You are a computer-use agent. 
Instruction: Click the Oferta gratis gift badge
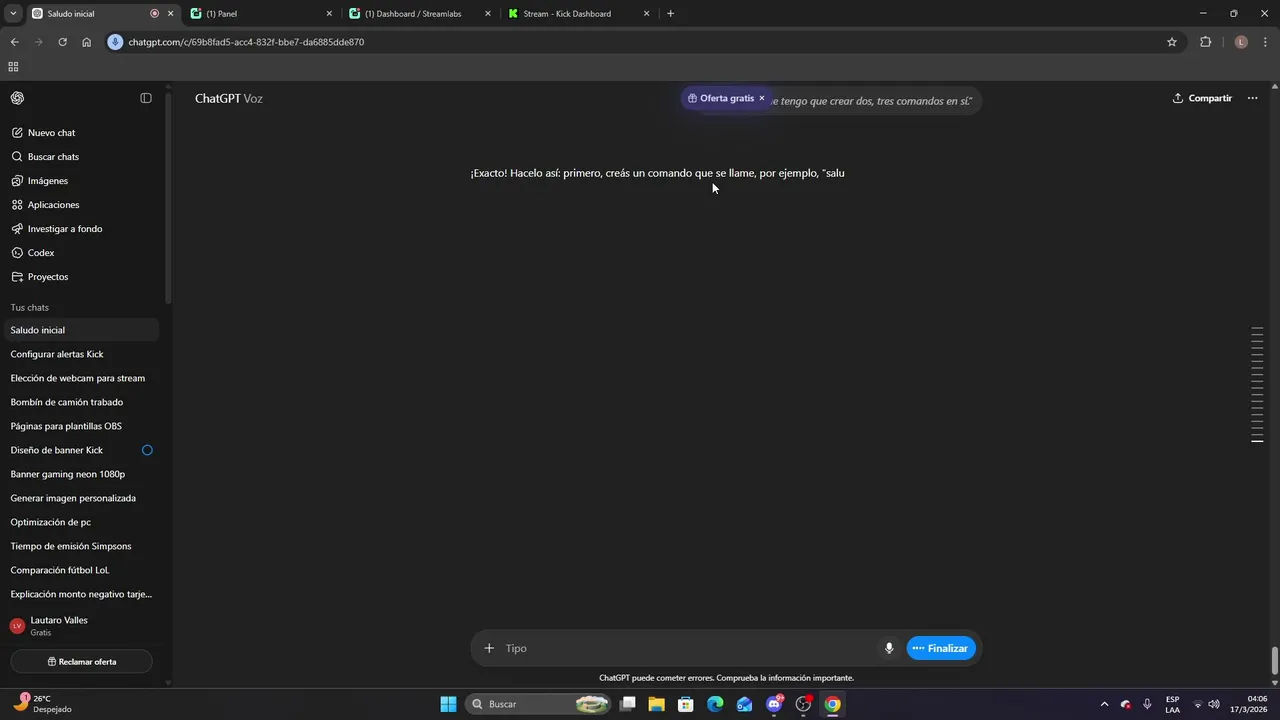tap(721, 98)
